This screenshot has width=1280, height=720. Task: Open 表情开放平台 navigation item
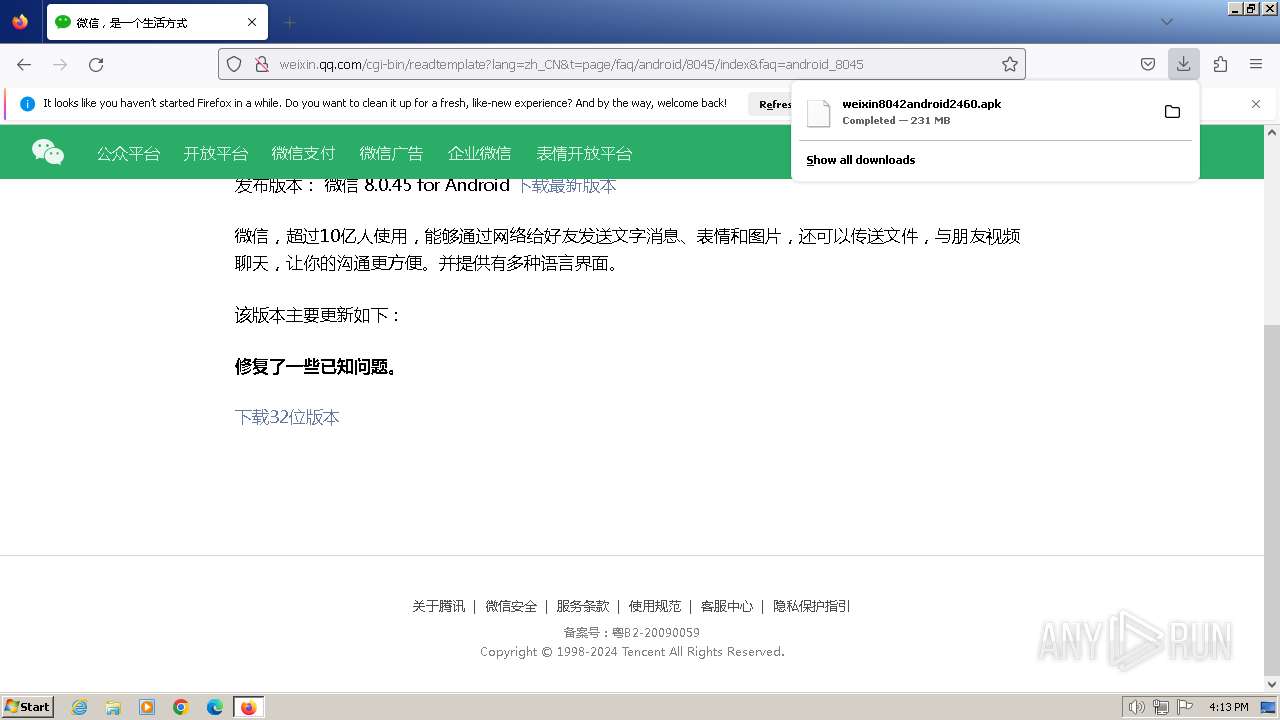click(584, 154)
